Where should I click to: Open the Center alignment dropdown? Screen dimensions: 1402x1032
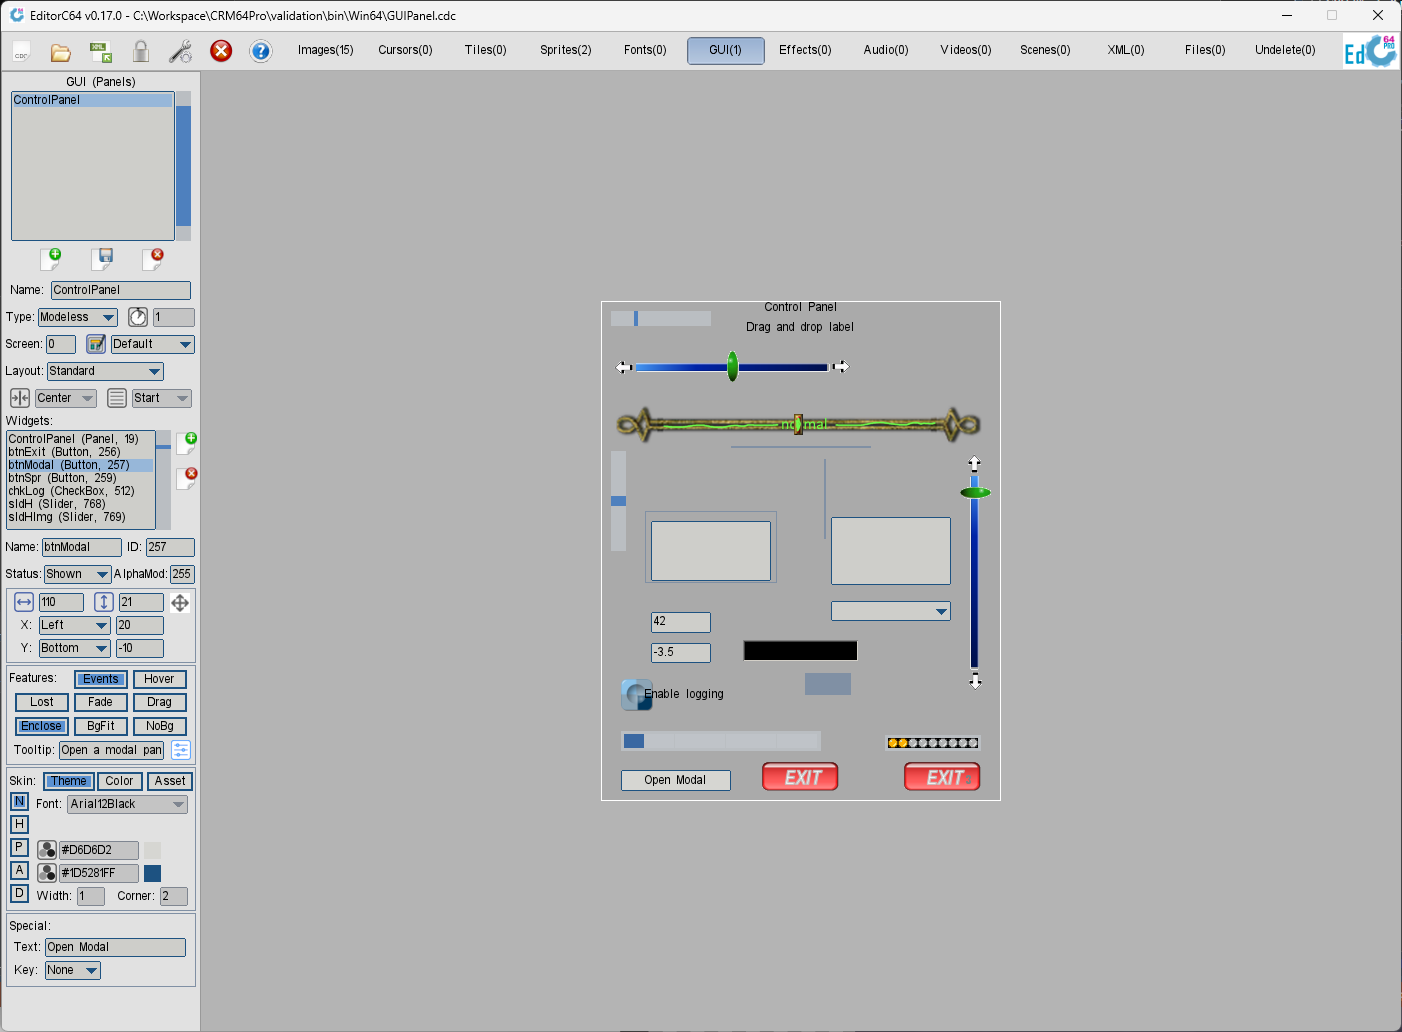[66, 398]
